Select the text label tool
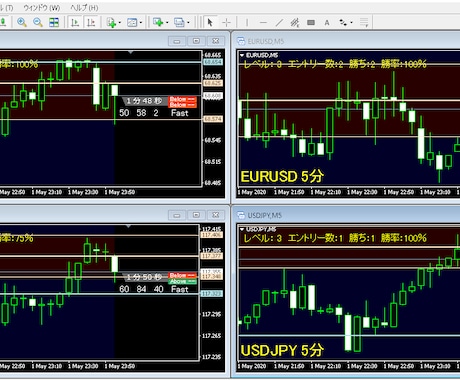The width and height of the screenshot is (460, 380). [x=327, y=22]
